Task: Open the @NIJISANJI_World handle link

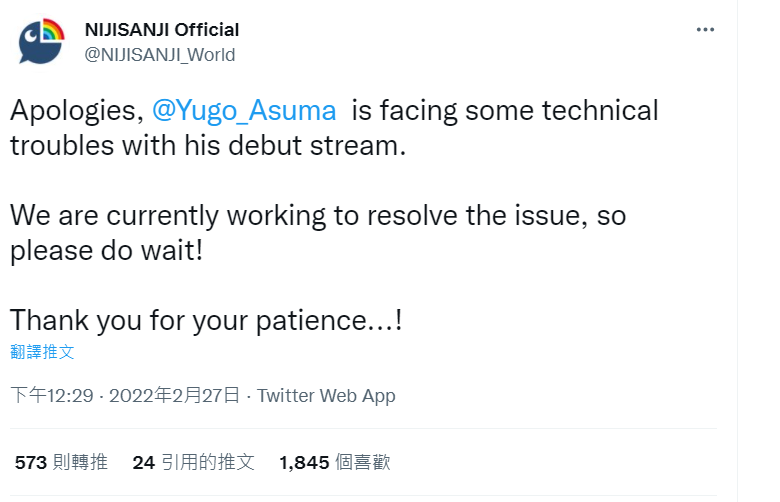Action: click(x=160, y=55)
